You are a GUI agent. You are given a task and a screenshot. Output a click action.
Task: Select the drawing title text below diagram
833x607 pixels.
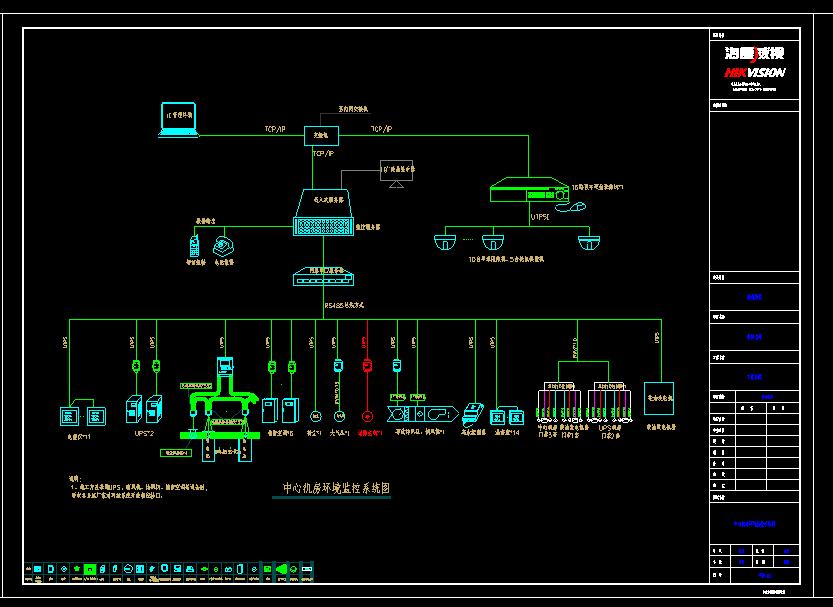coord(335,489)
